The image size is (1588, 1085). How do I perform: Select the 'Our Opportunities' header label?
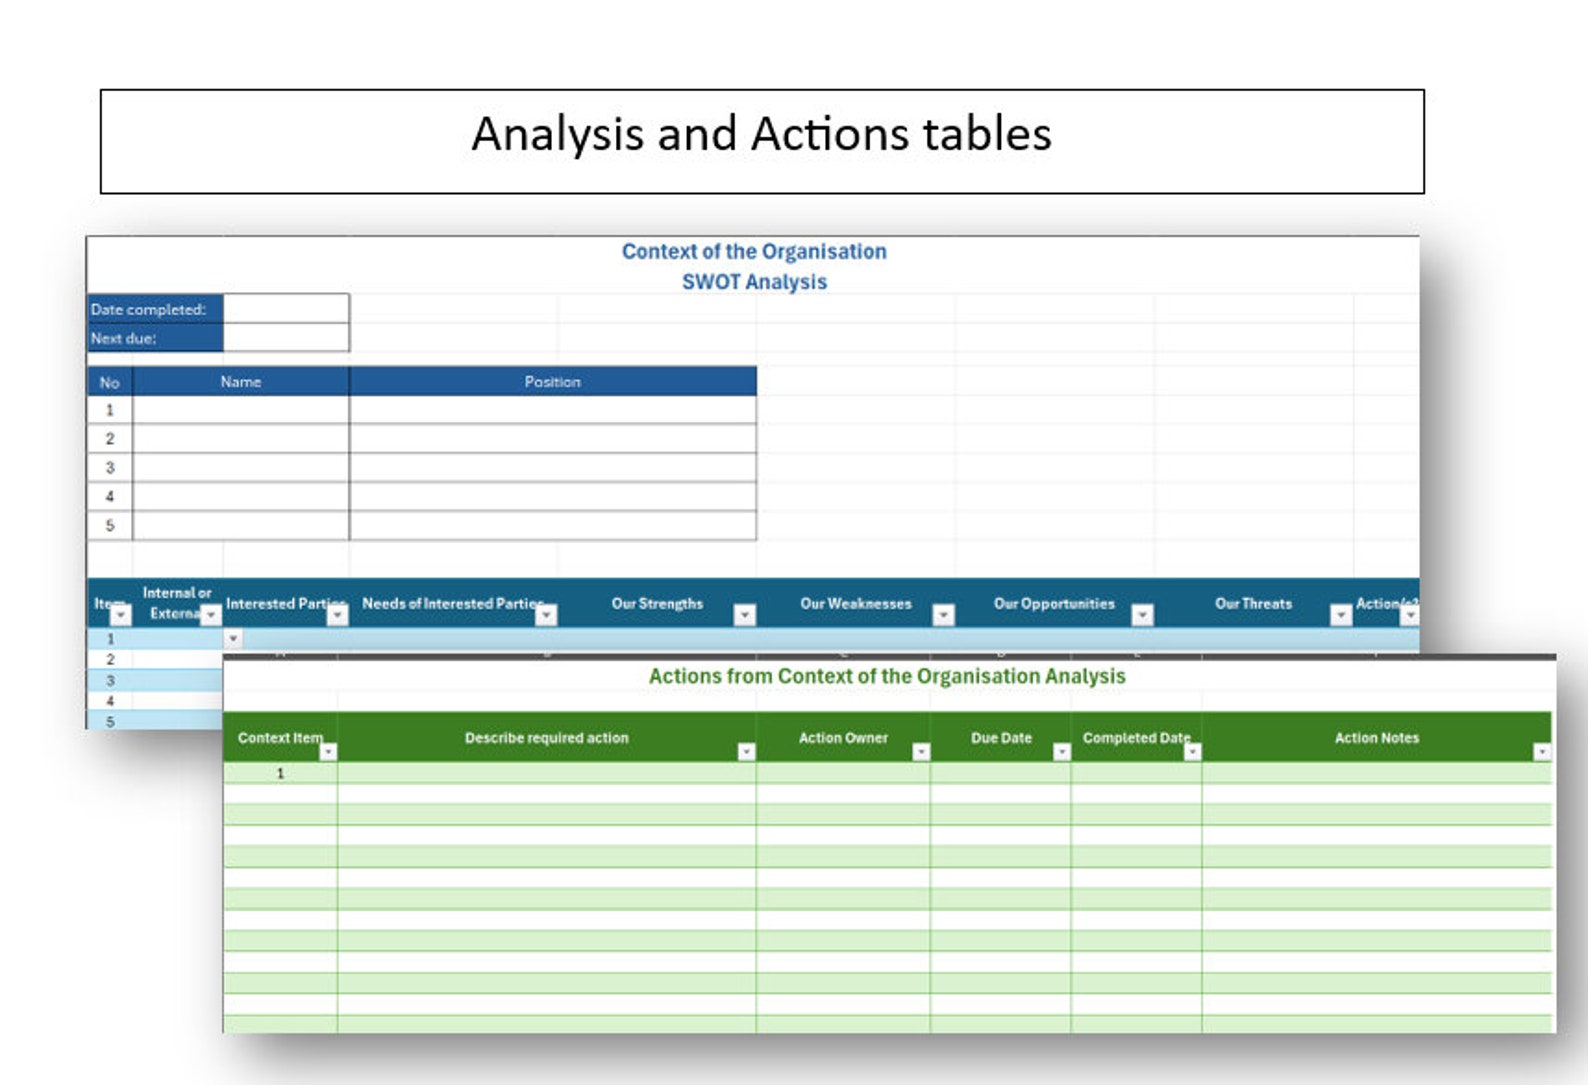[x=1054, y=604]
